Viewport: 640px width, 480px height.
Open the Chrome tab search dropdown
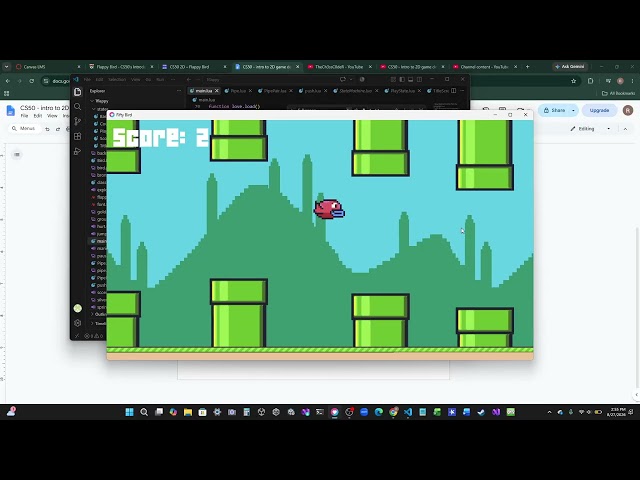coord(6,67)
